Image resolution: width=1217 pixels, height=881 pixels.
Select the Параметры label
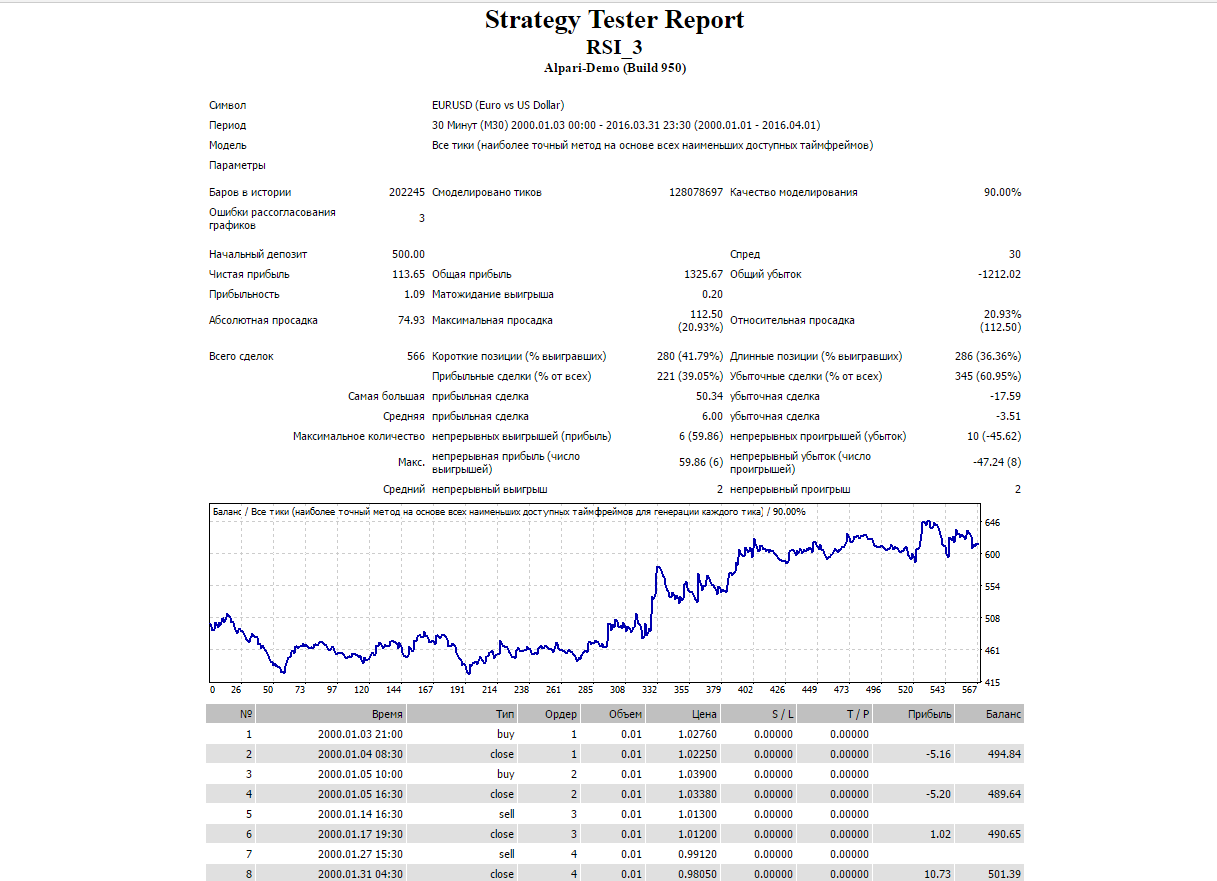(x=237, y=165)
